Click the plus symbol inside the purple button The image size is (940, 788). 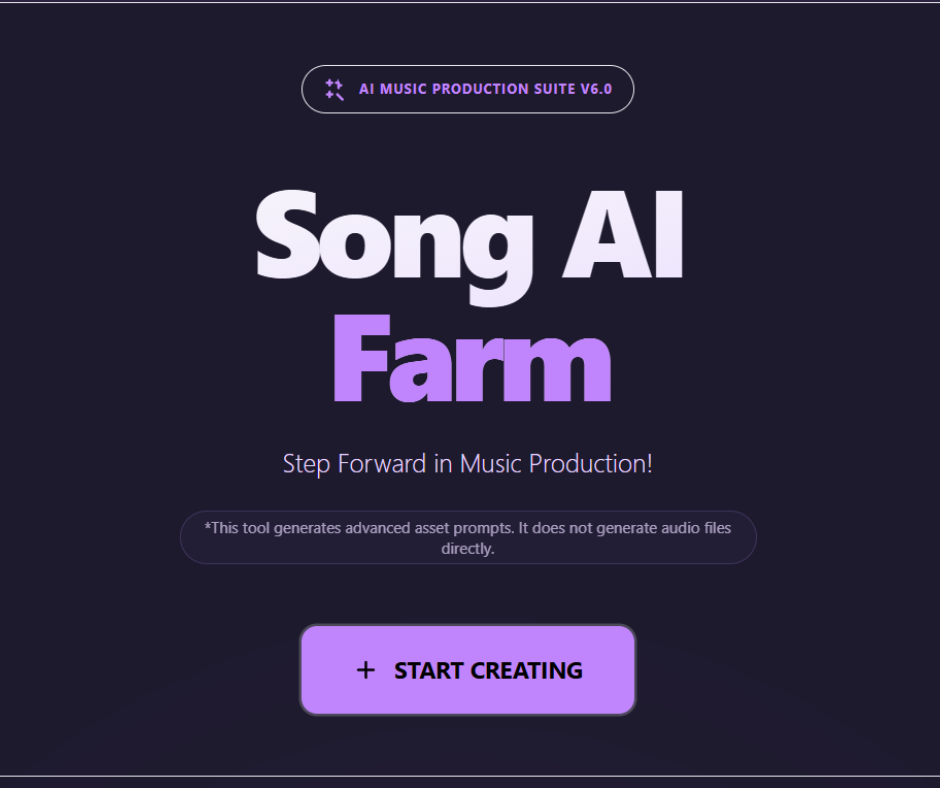(x=367, y=670)
